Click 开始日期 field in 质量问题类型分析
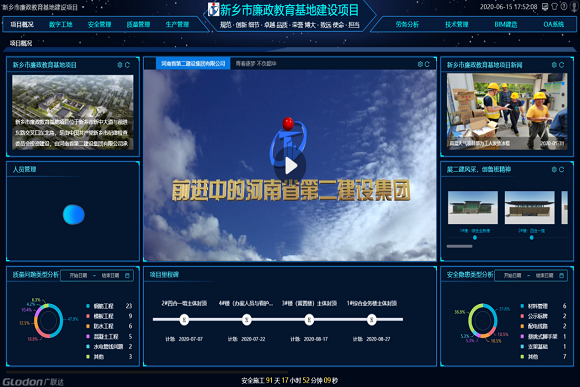The width and height of the screenshot is (580, 387). [78, 276]
